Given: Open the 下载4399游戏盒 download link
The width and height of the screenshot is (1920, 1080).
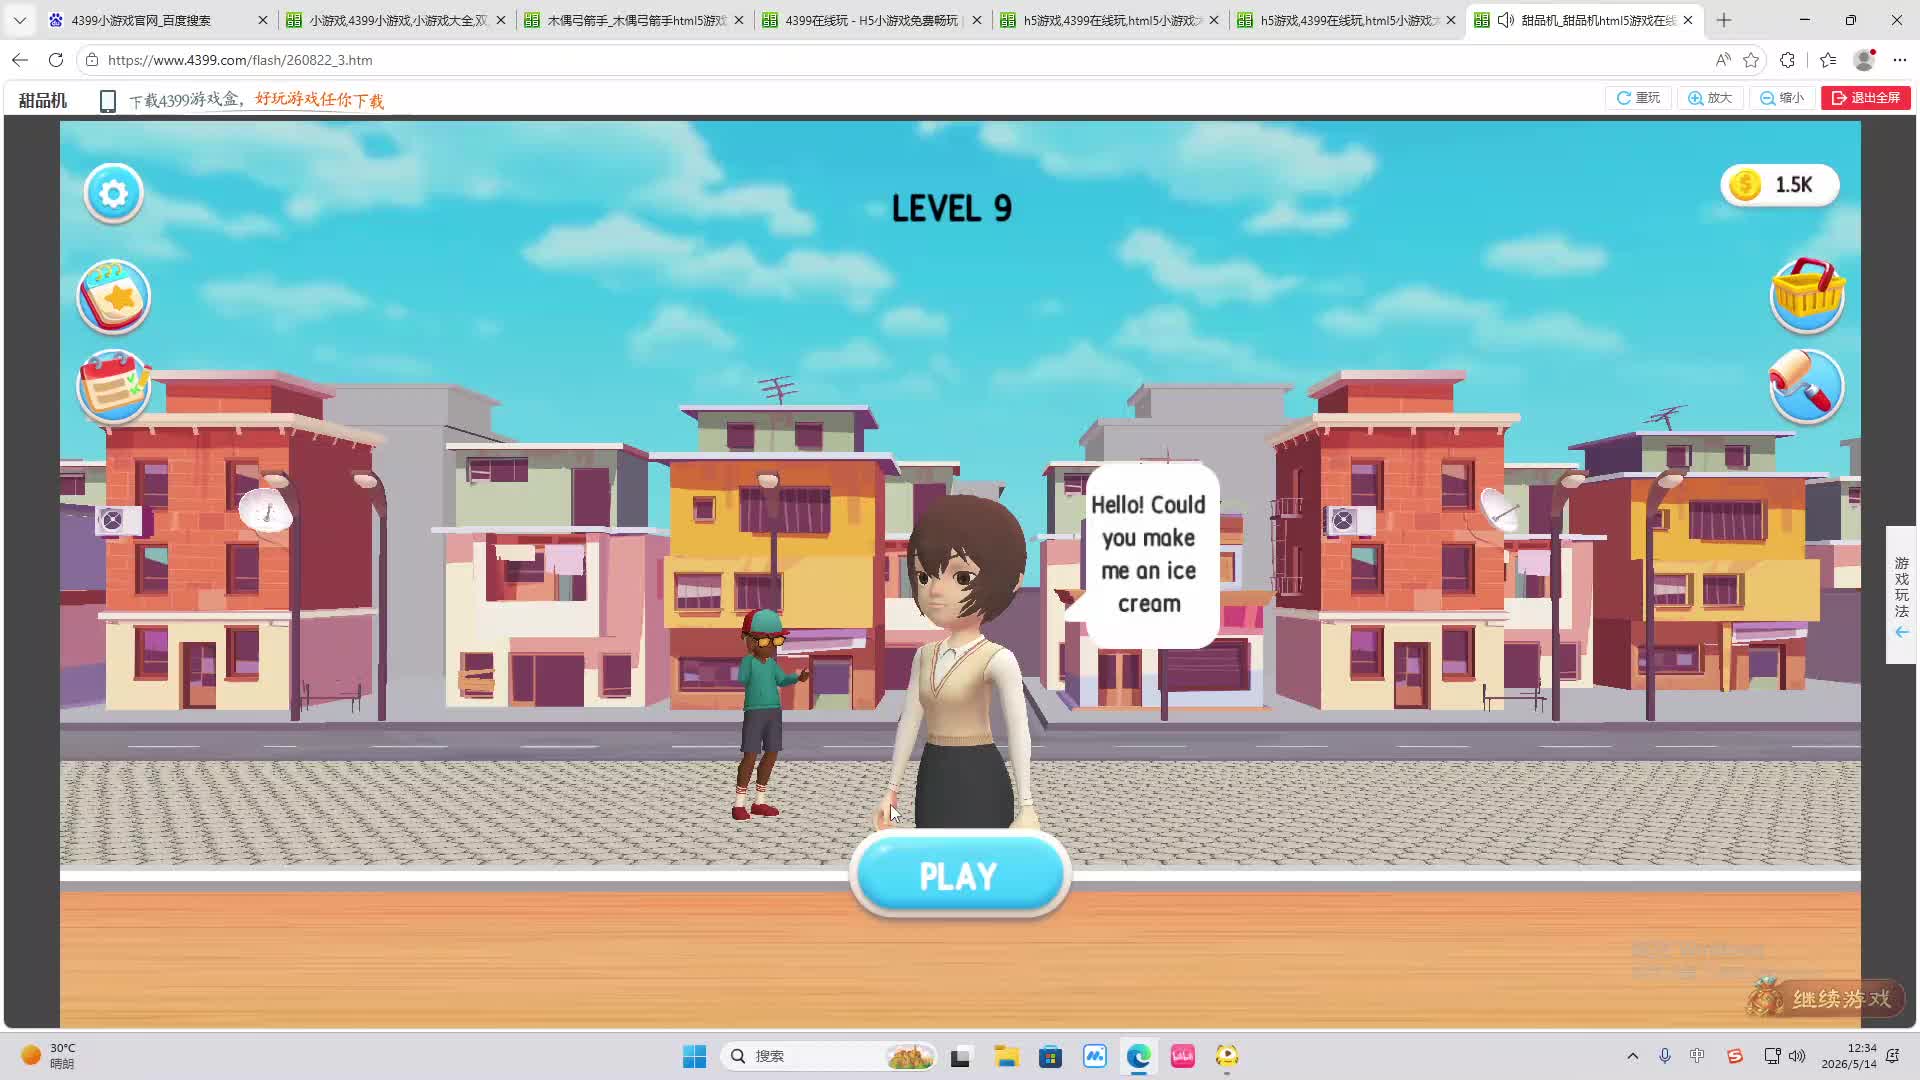Looking at the screenshot, I should point(256,100).
